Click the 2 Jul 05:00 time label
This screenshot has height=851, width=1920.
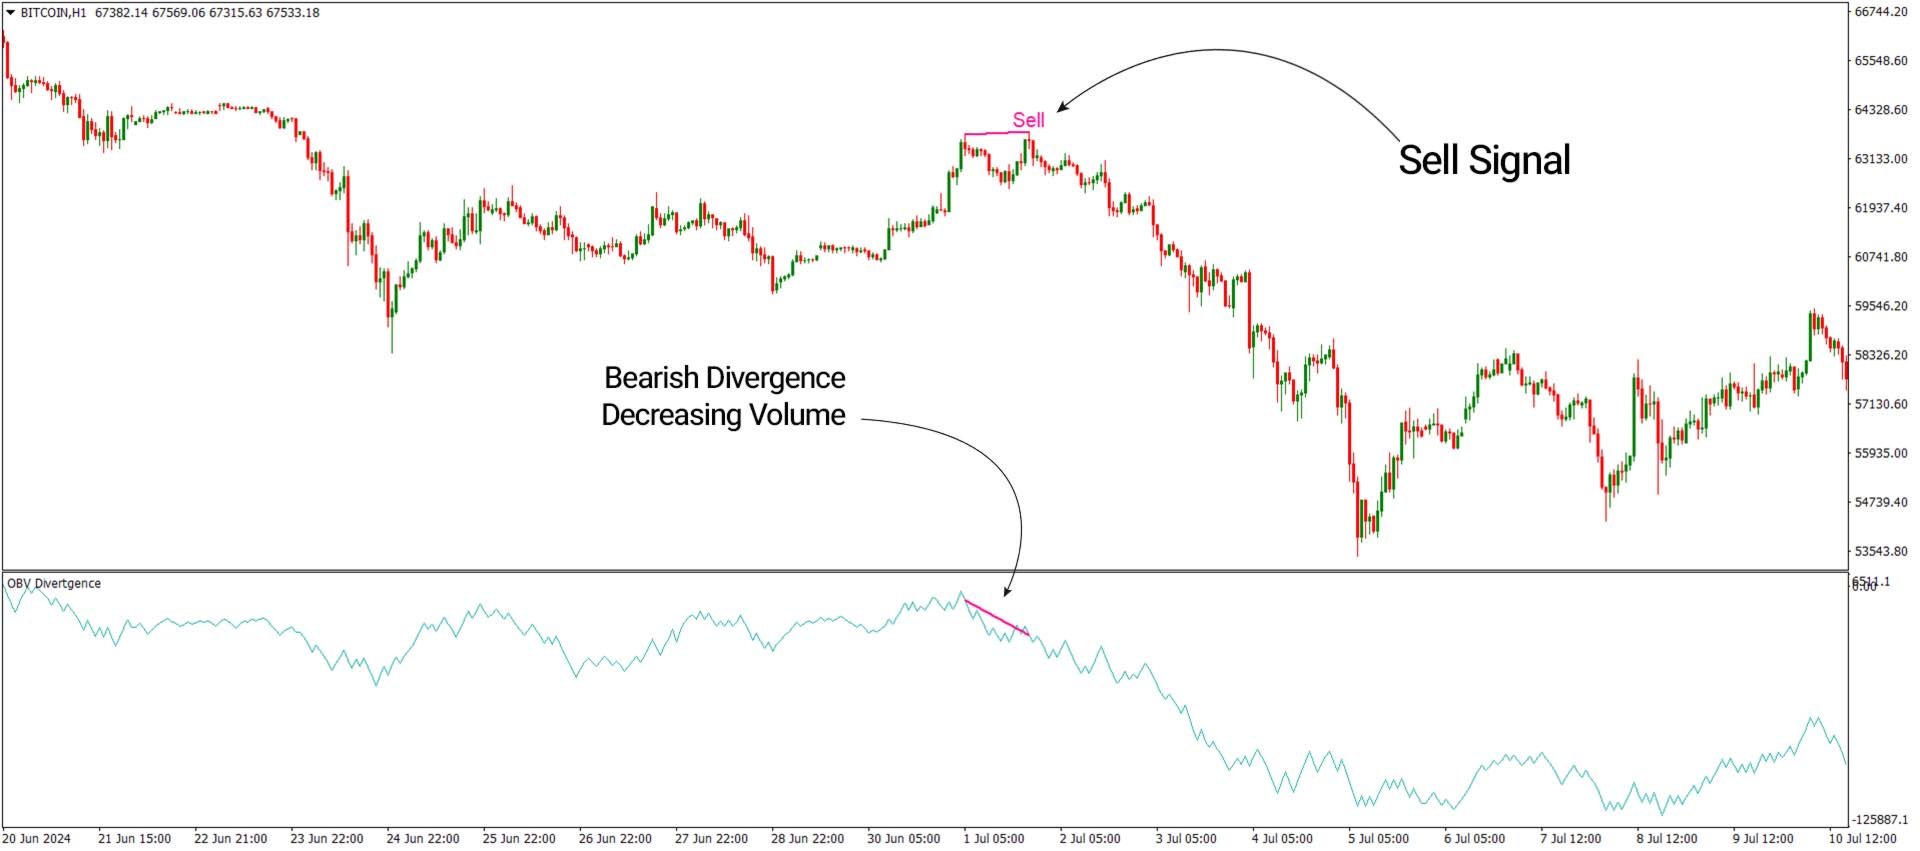pos(1091,839)
